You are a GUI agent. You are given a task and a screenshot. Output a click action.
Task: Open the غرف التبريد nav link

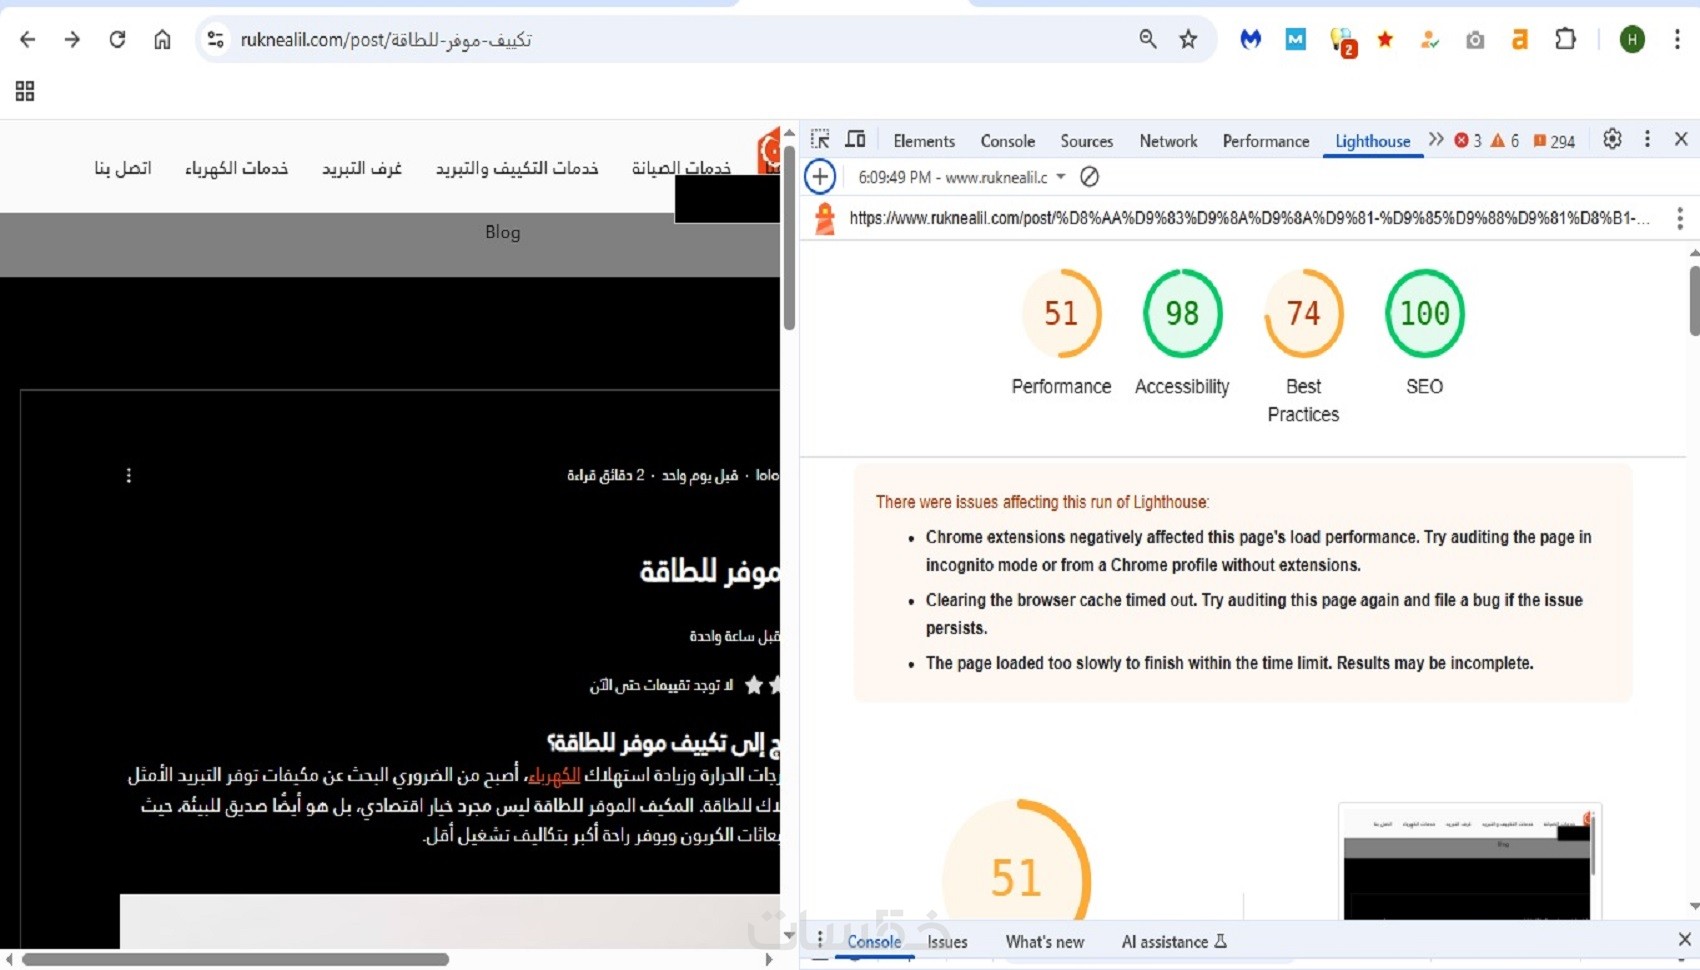coord(362,168)
